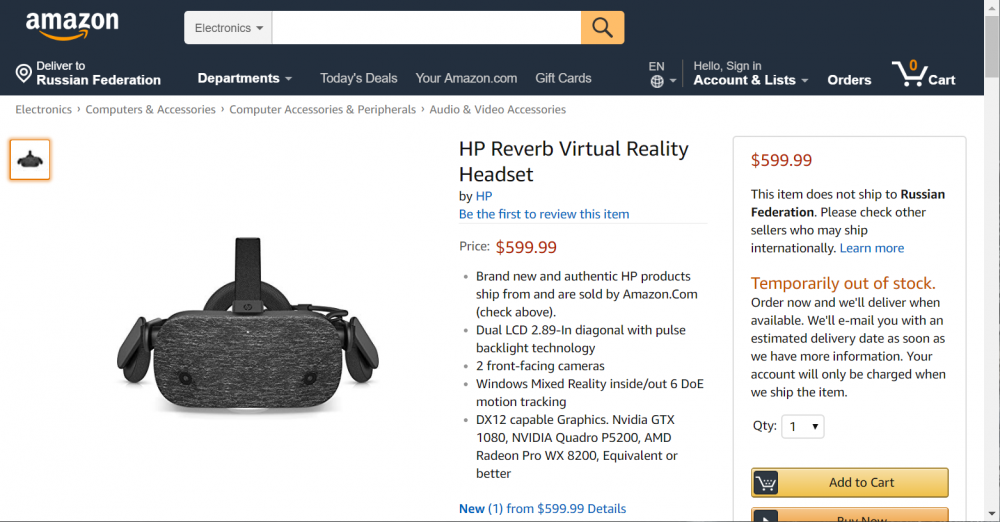Open Your Amazon.com page
The image size is (1000, 522).
466,78
